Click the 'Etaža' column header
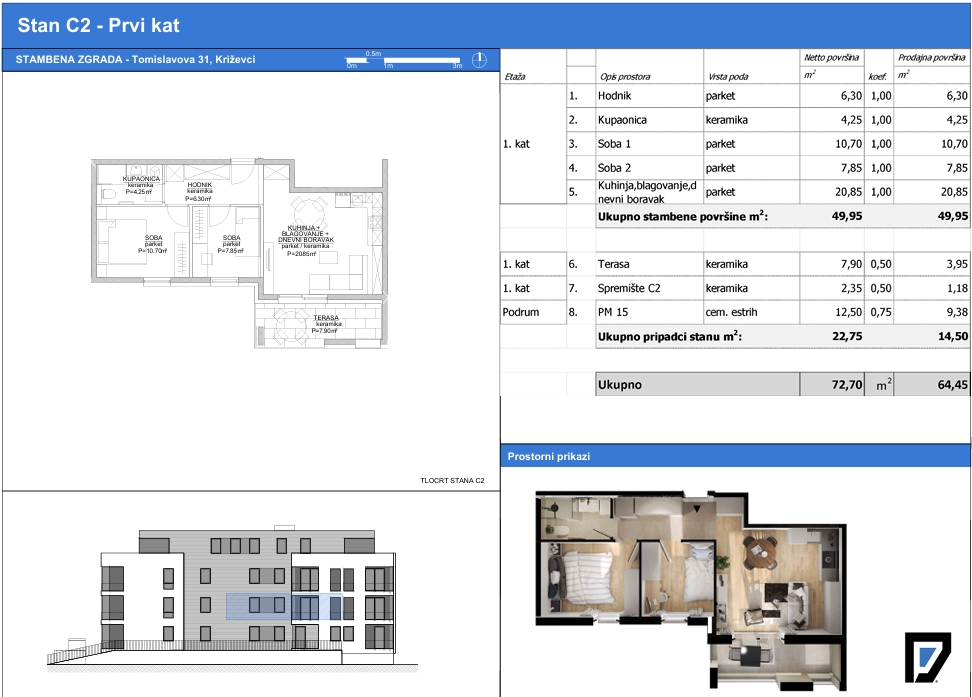The image size is (972, 697). (515, 77)
